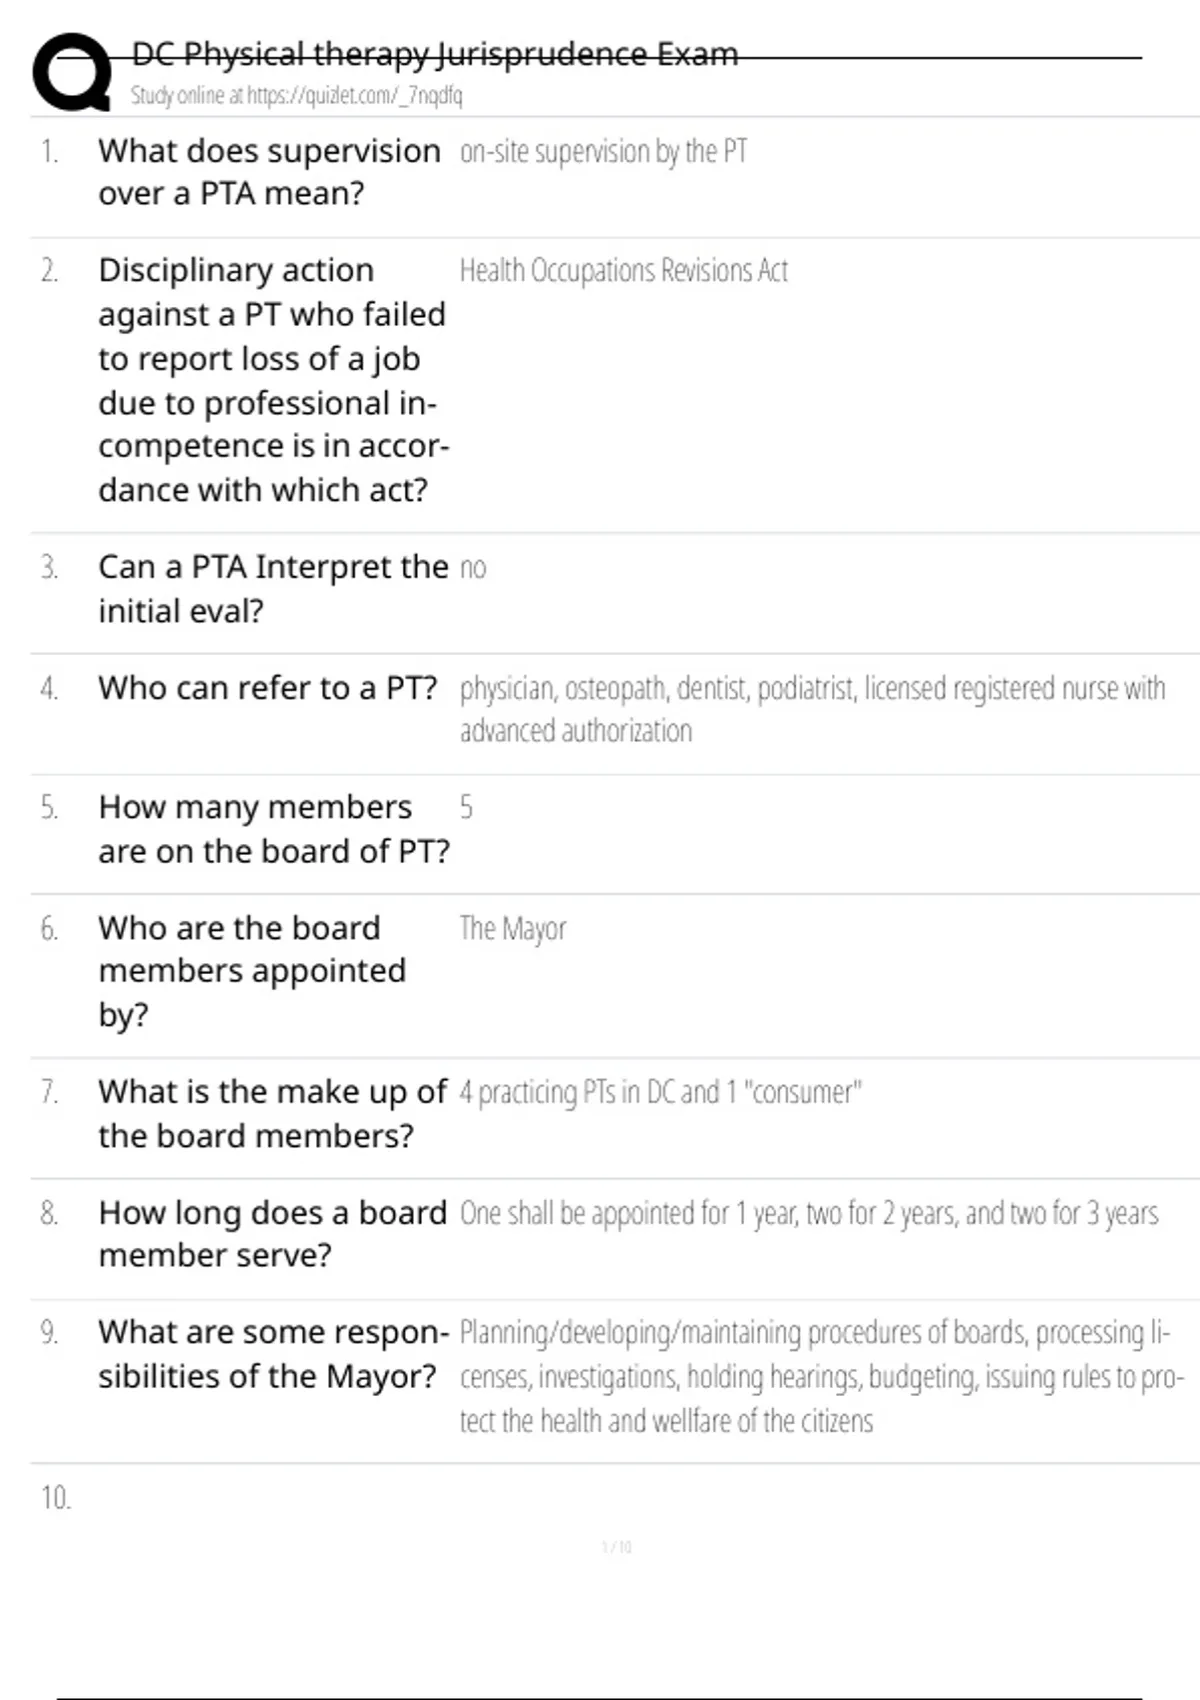Select question about board members appointed by
The width and height of the screenshot is (1200, 1700).
(251, 970)
